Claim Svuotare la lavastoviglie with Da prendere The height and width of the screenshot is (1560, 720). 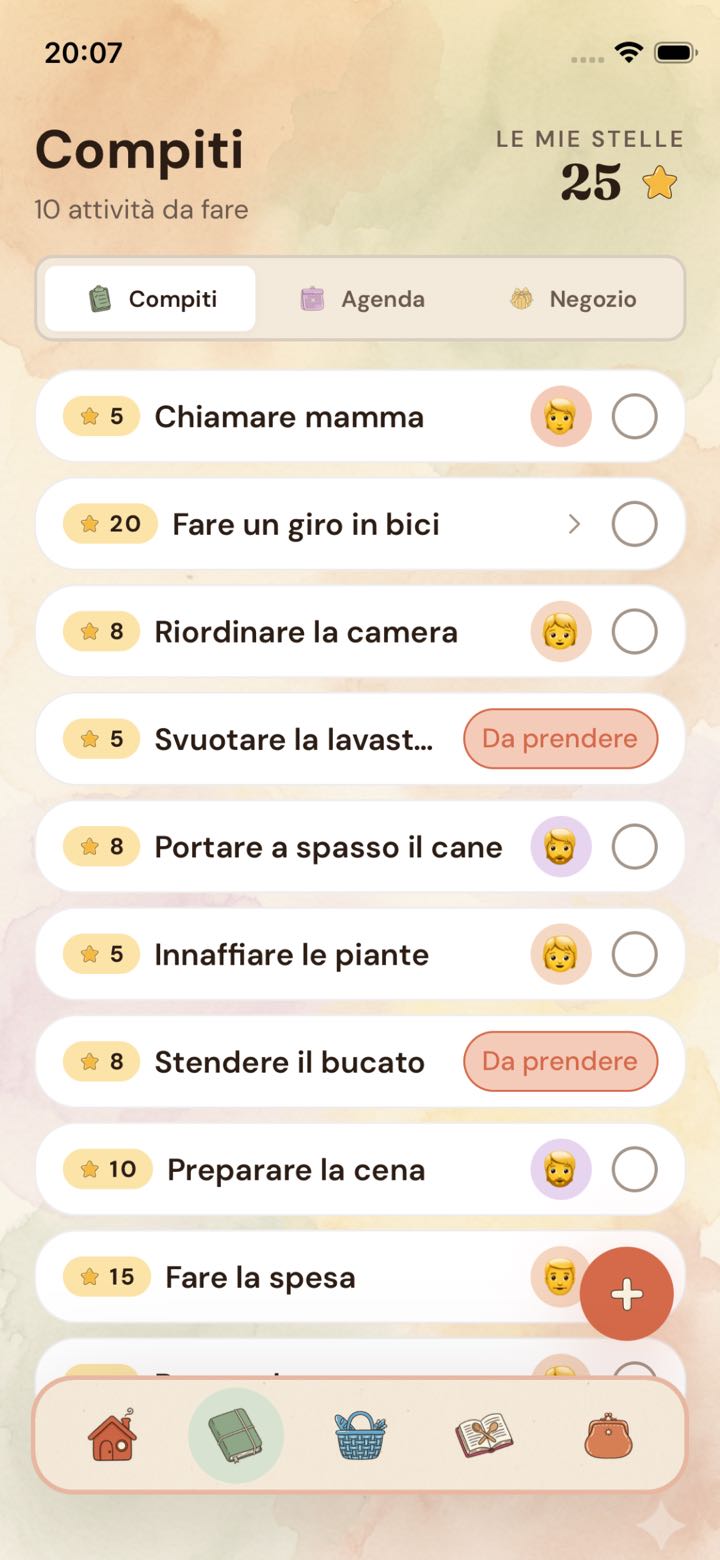point(560,739)
